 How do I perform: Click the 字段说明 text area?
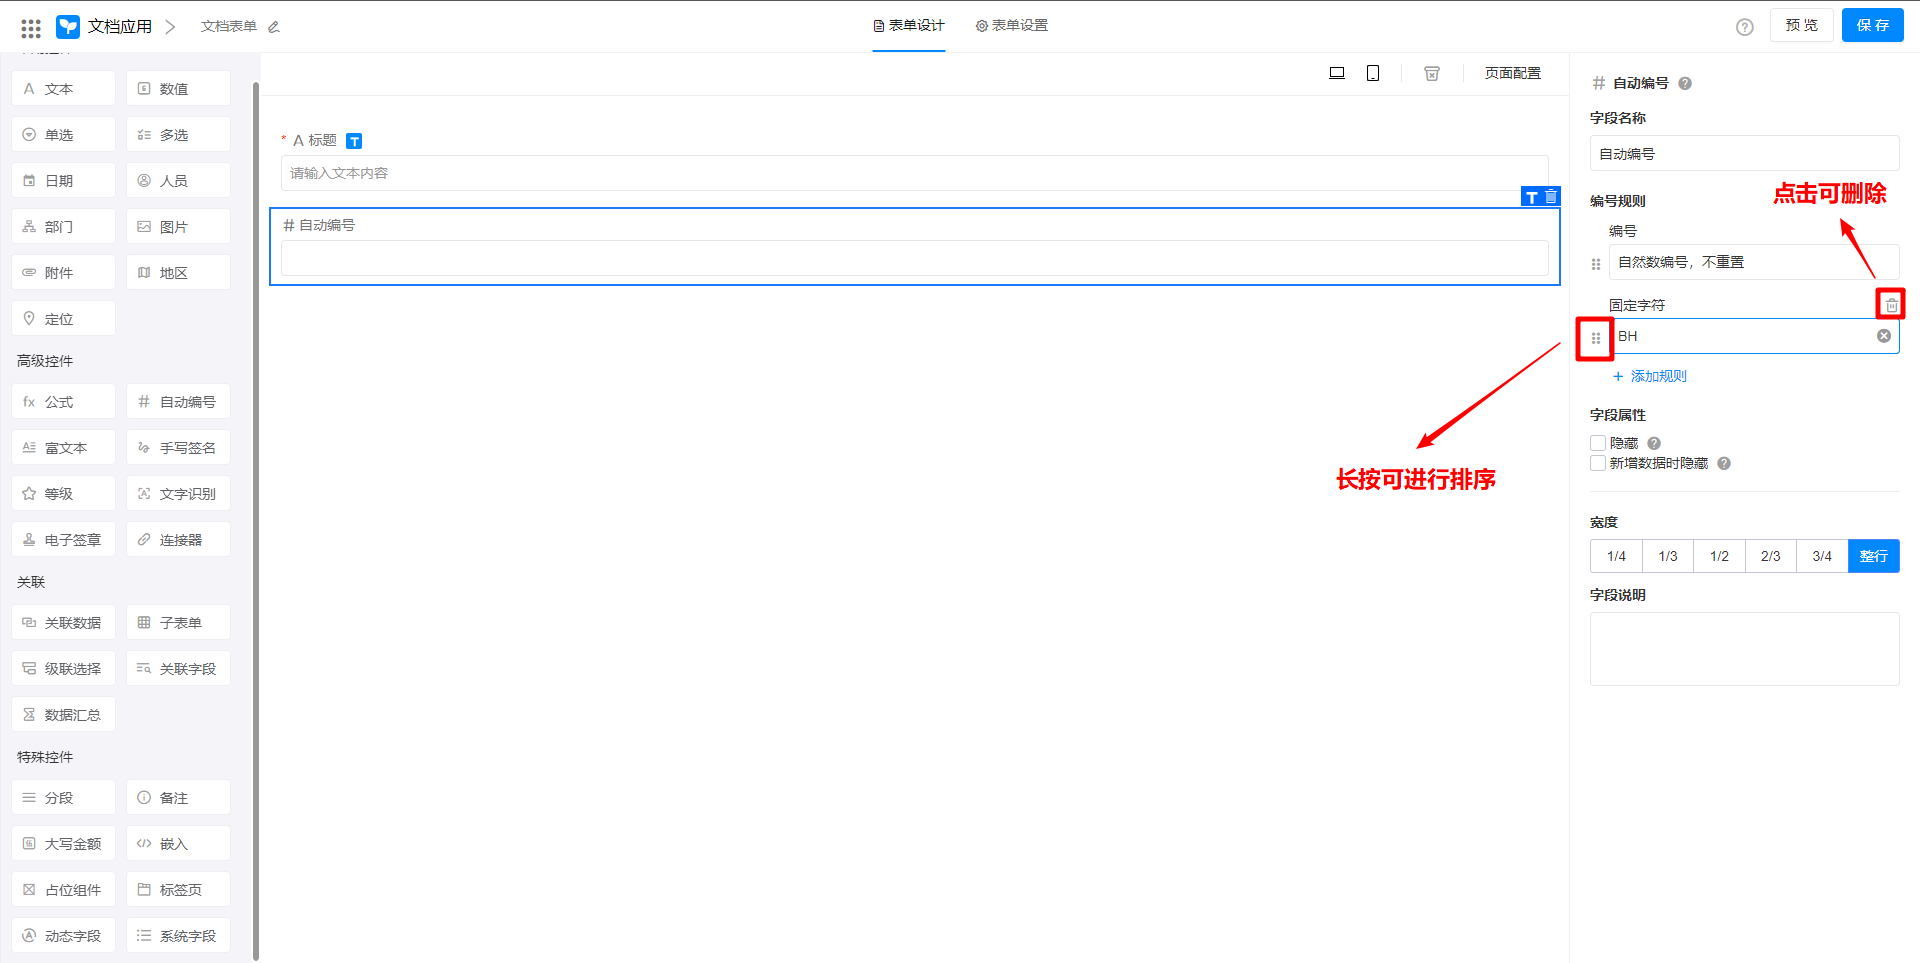coord(1744,648)
